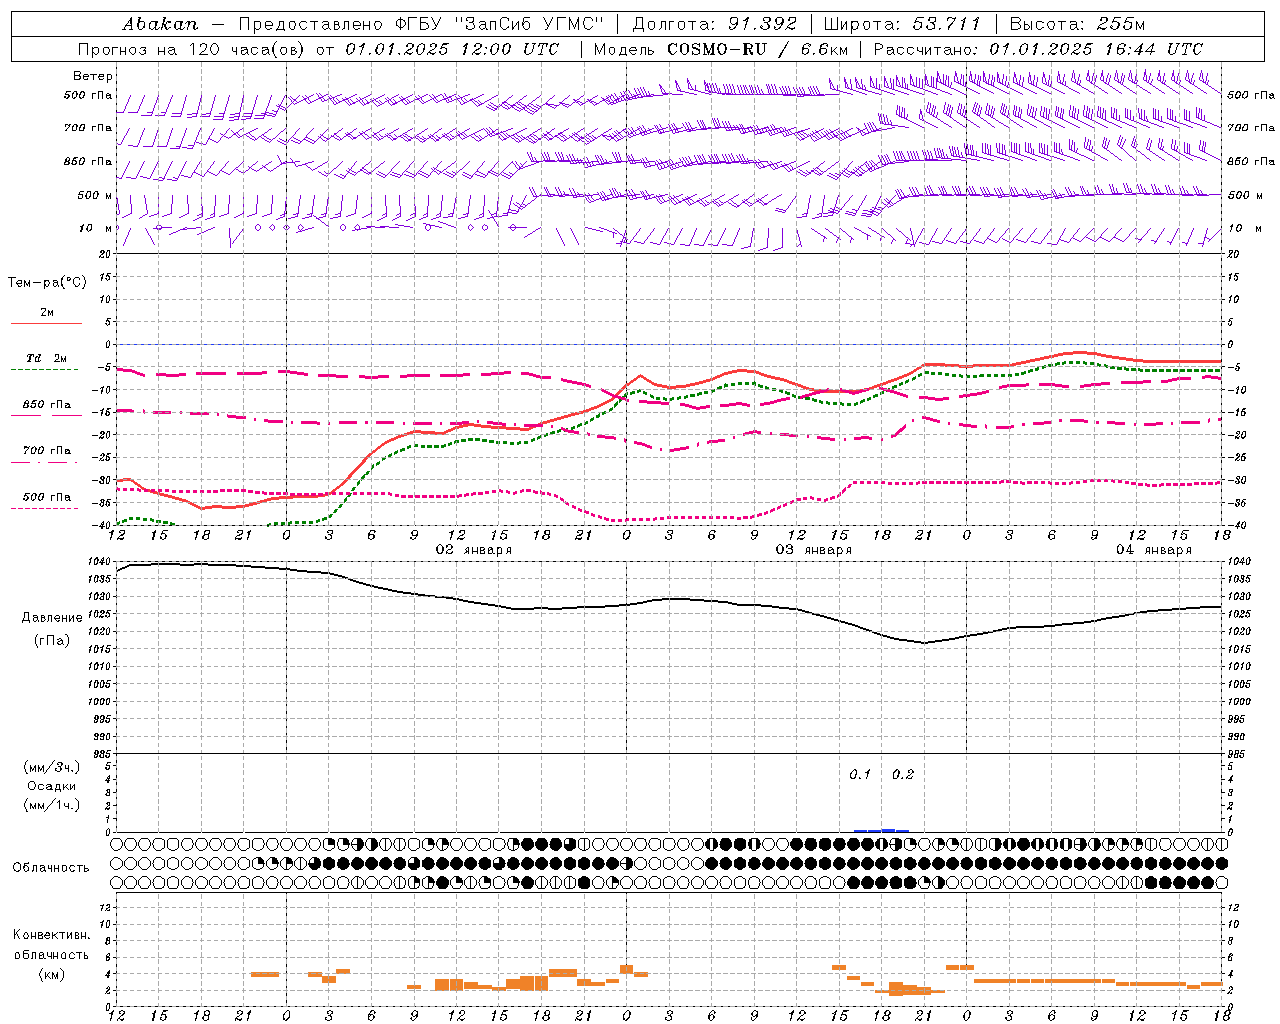Viewport: 1280px width, 1024px height.
Task: Click the (мм/3ч.) precipitation unit label
Action: click(x=52, y=767)
